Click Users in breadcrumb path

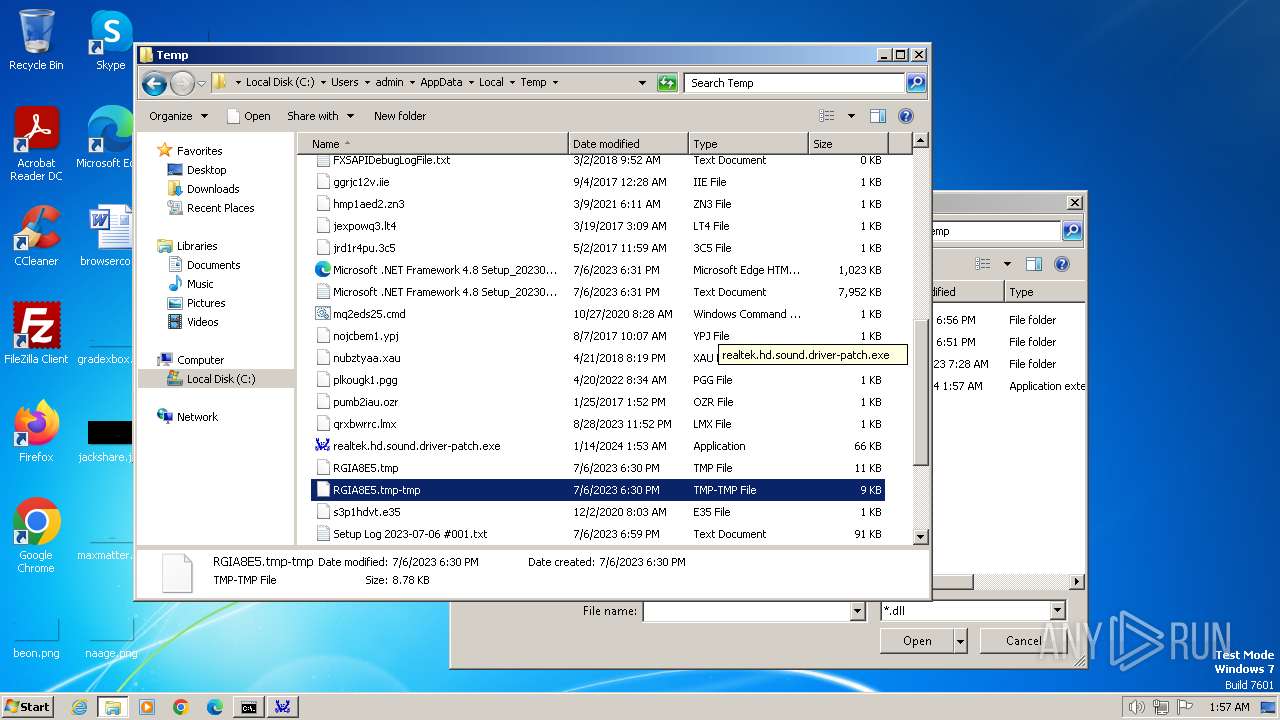pos(344,83)
